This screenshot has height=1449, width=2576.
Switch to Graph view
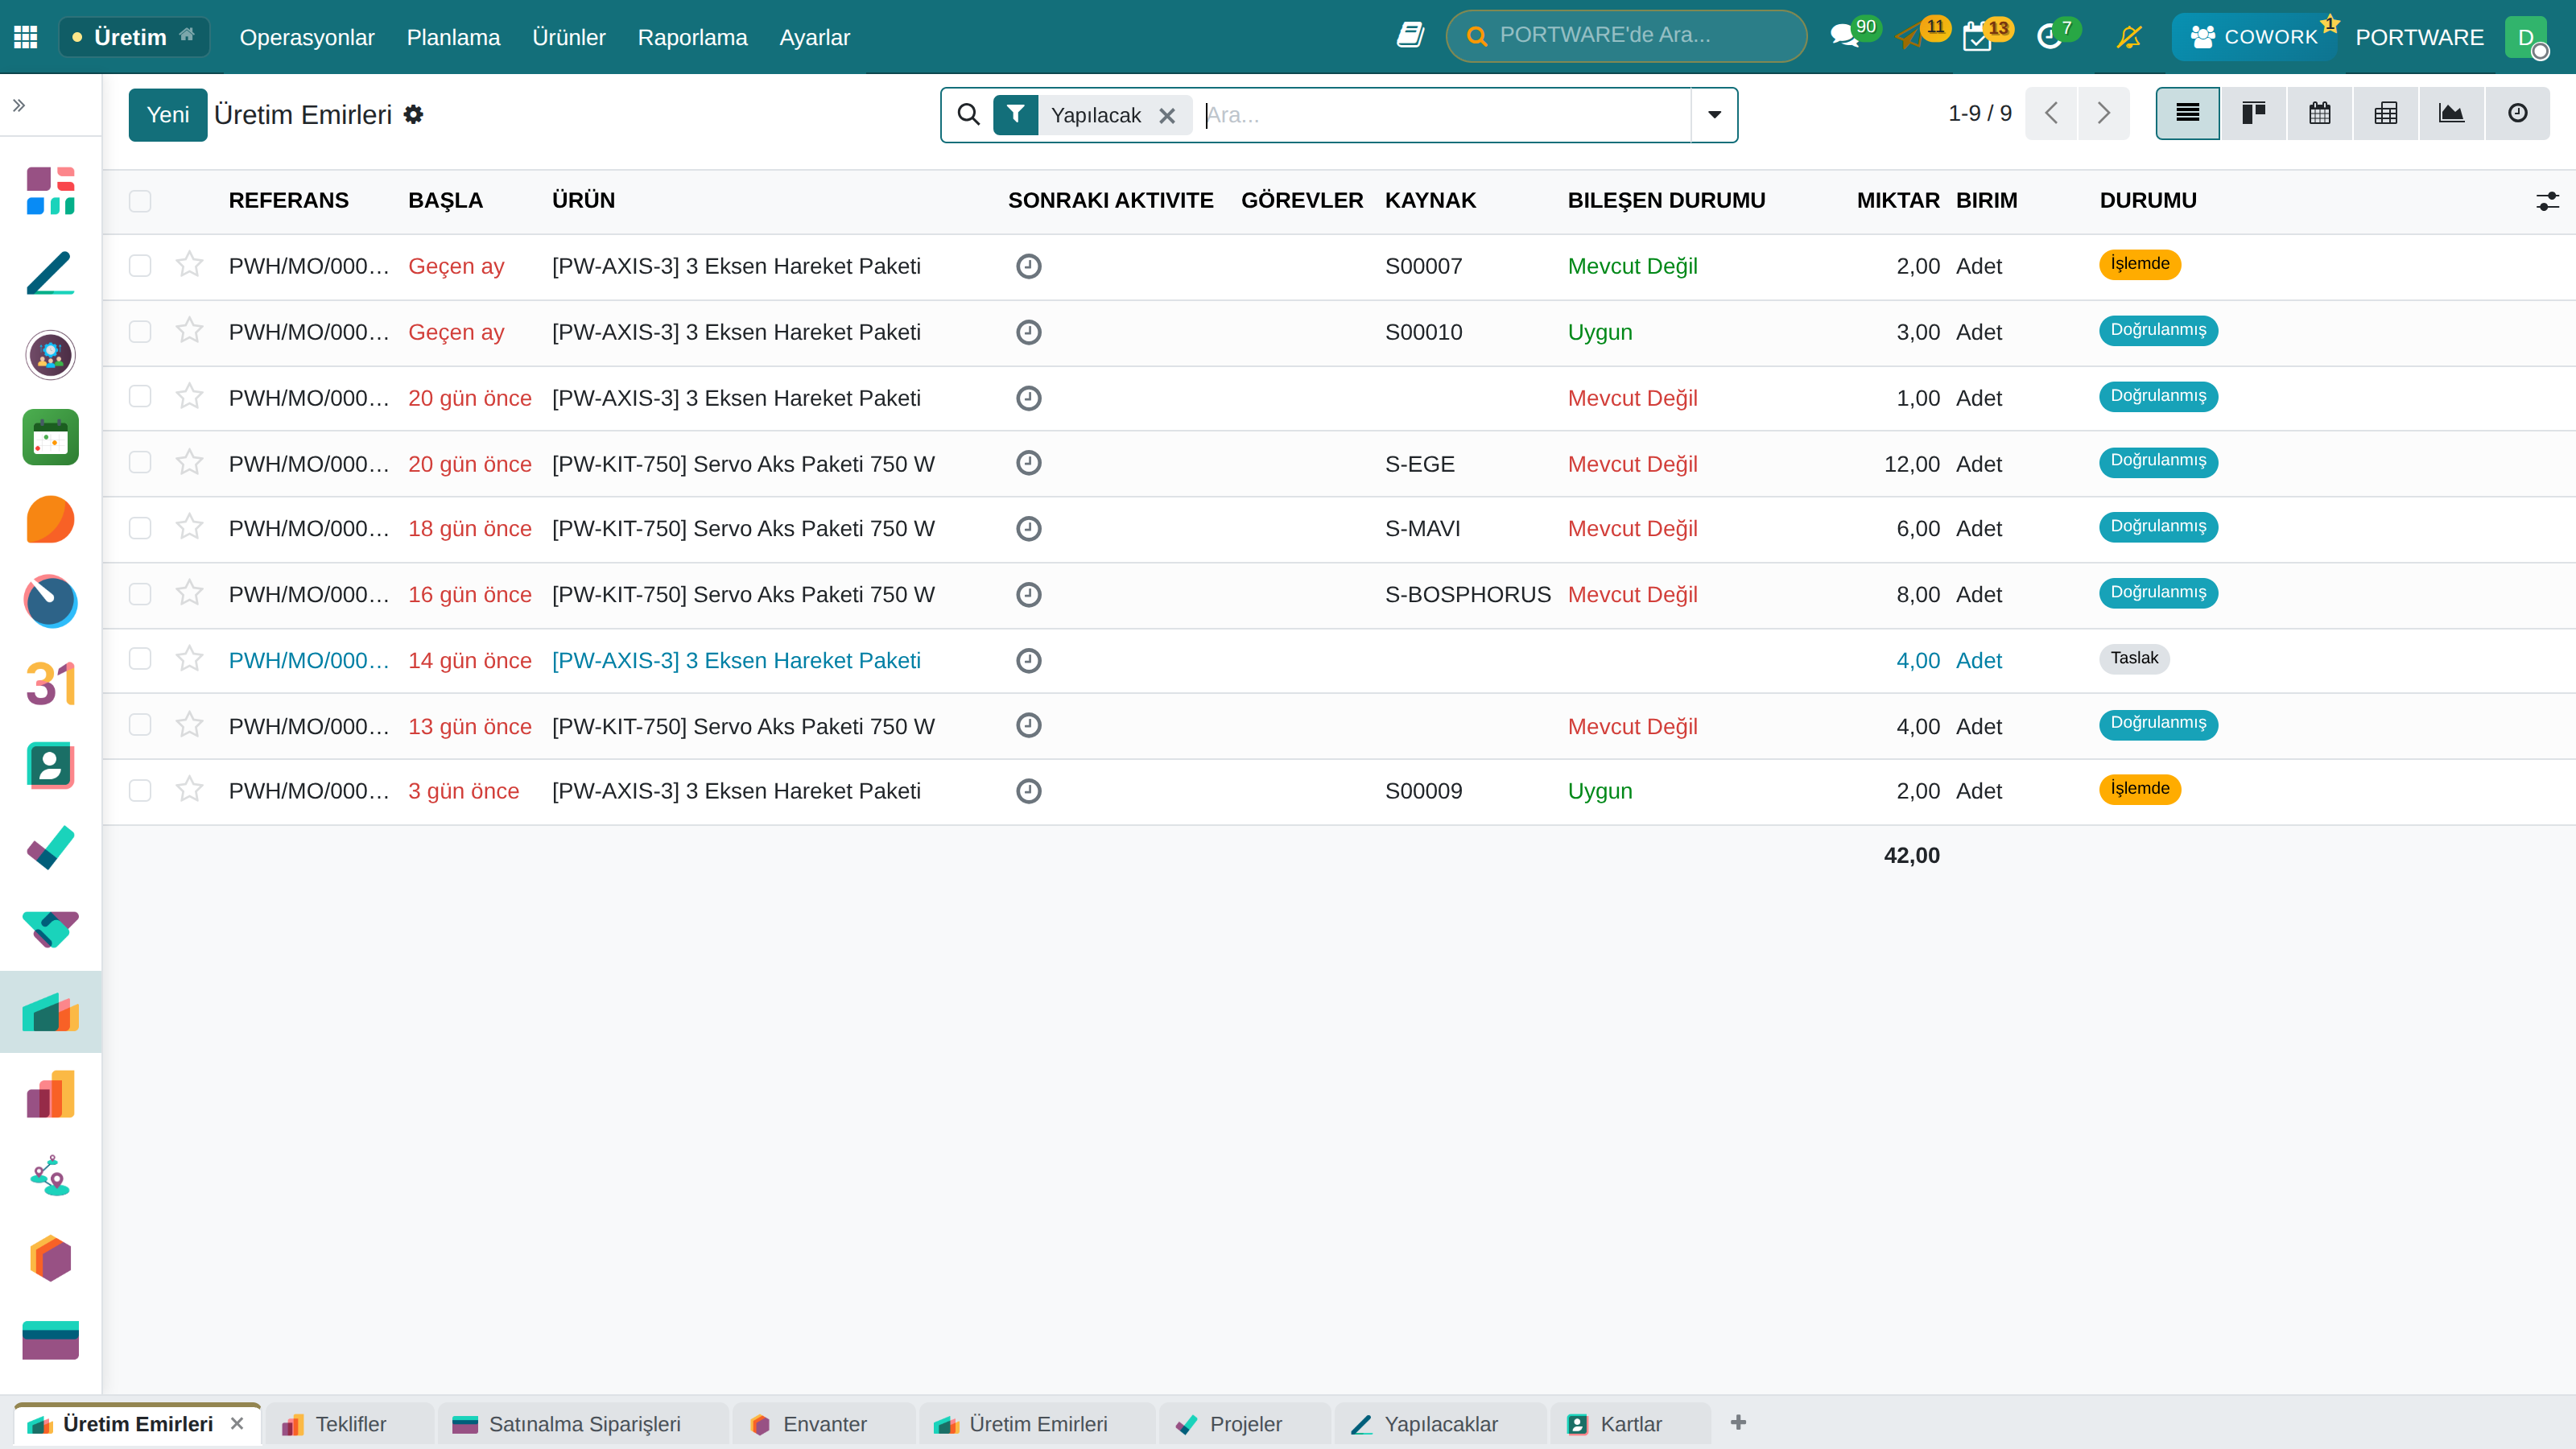point(2451,113)
